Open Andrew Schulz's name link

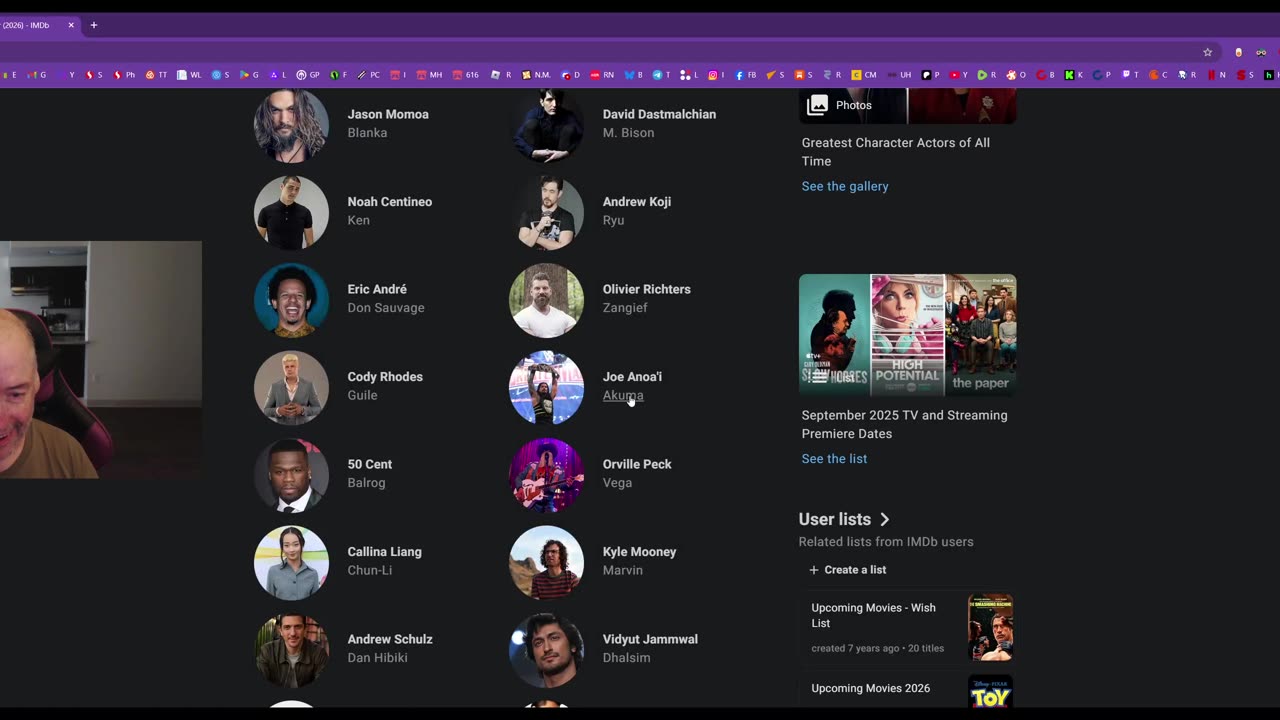(390, 639)
